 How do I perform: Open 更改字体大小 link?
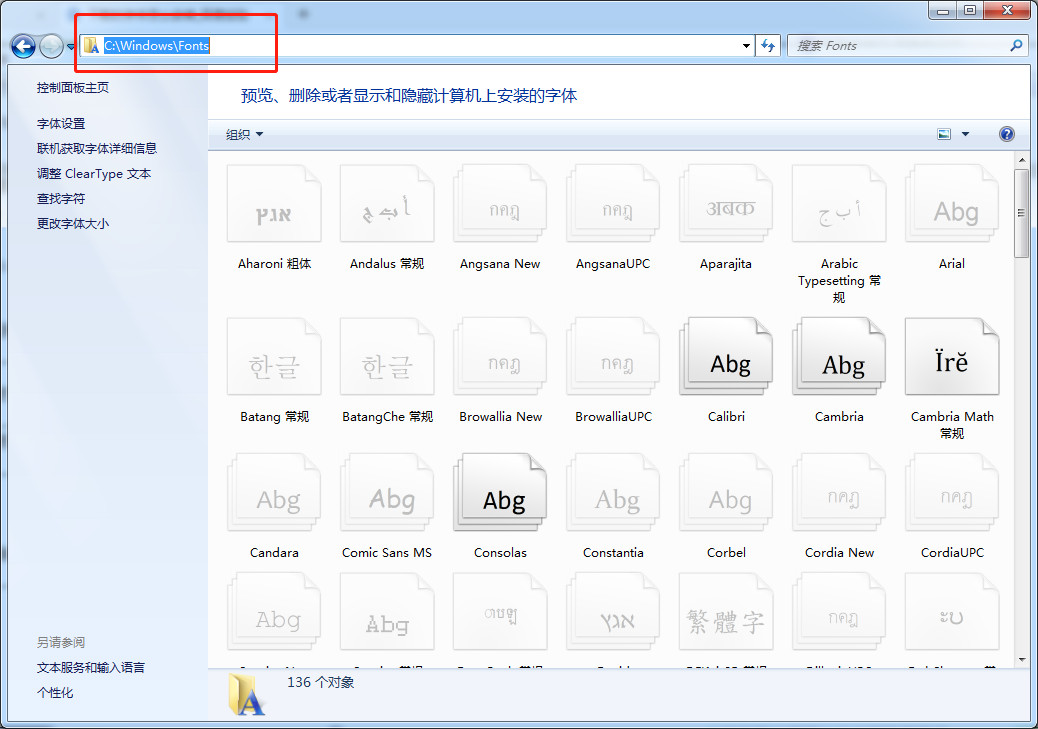click(x=73, y=224)
